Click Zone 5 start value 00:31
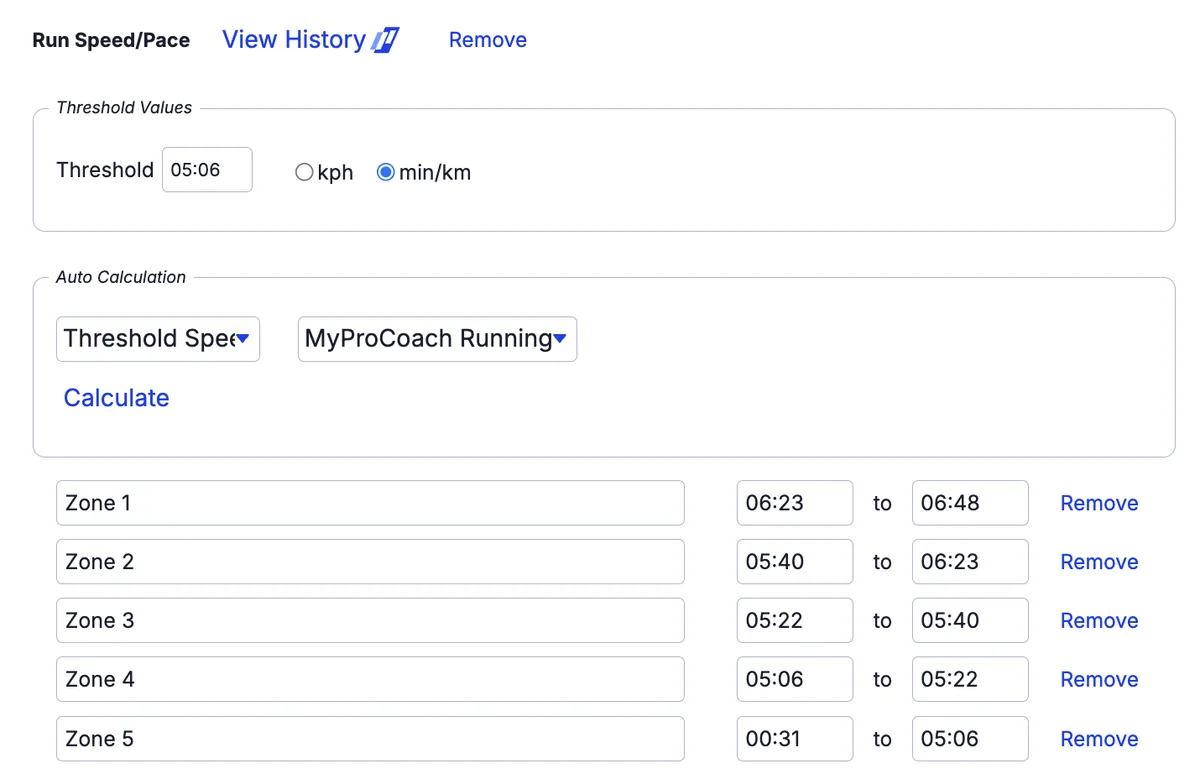1200x779 pixels. 795,739
